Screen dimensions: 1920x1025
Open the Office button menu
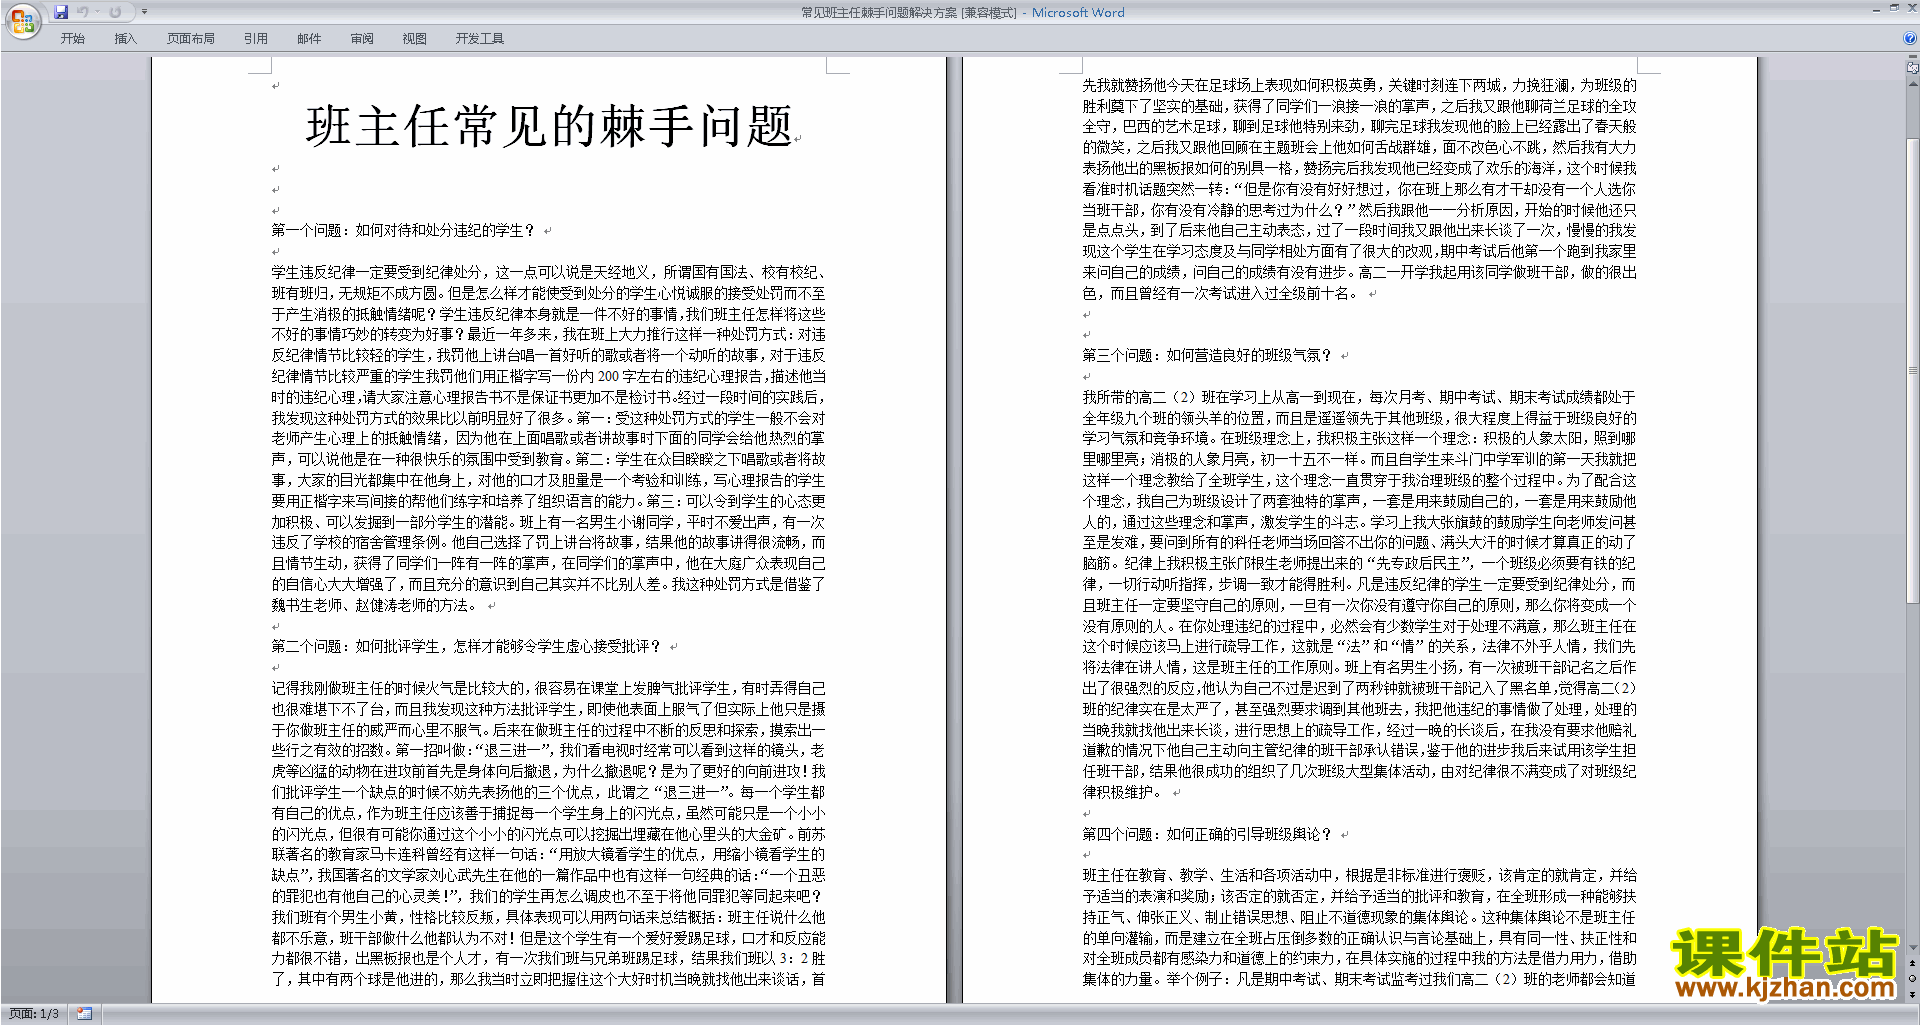pos(22,20)
